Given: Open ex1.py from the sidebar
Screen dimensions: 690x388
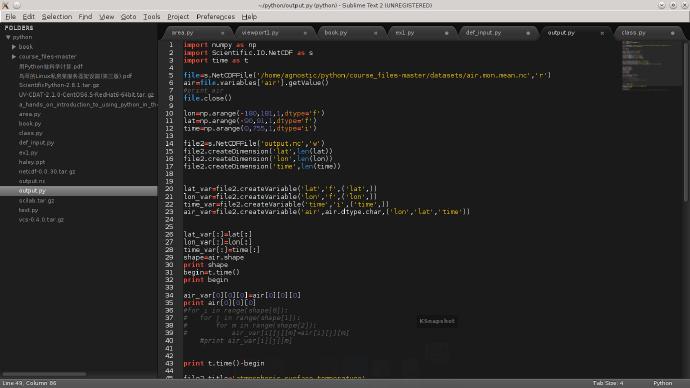Looking at the screenshot, I should pyautogui.click(x=28, y=153).
